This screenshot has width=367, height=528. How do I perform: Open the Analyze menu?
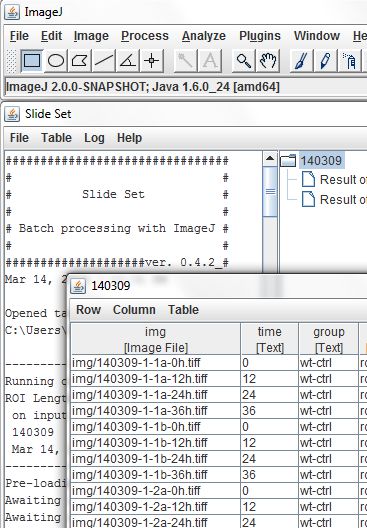coord(204,36)
